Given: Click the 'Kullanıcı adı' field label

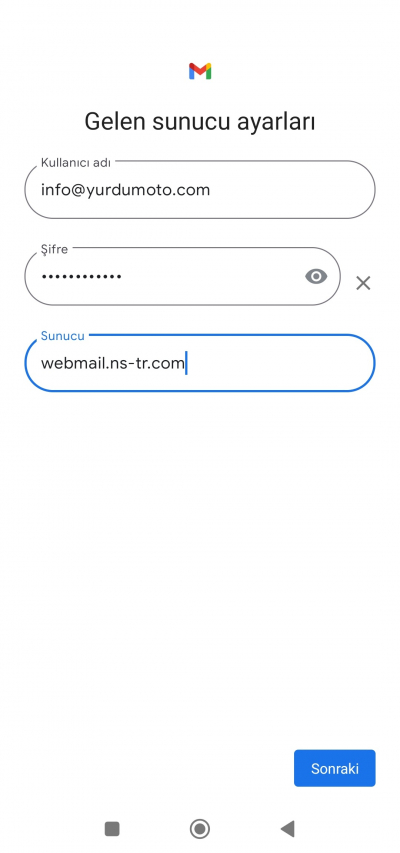Looking at the screenshot, I should tap(76, 162).
